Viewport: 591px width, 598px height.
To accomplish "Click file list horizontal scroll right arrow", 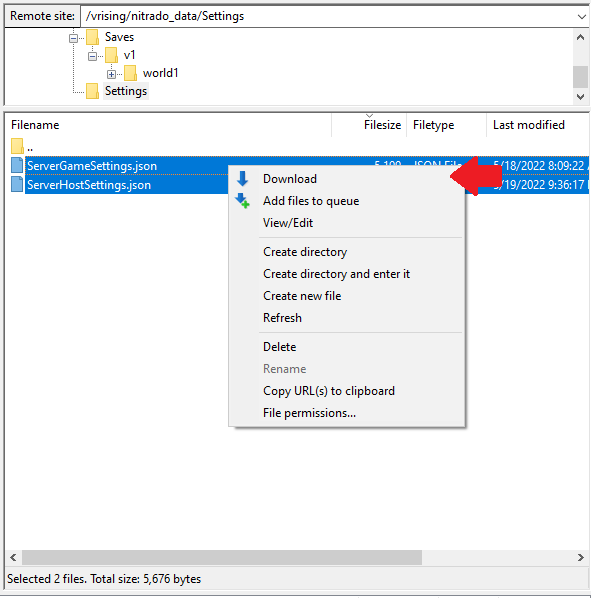I will pos(580,558).
